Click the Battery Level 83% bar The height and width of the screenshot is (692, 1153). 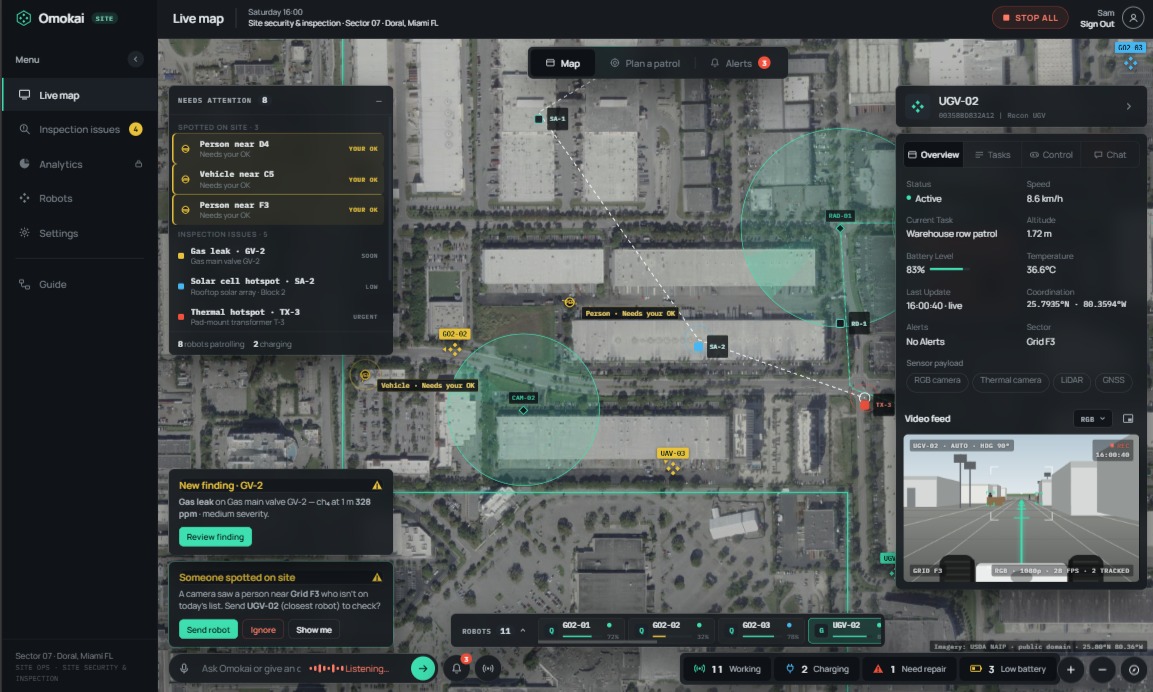[x=948, y=270]
